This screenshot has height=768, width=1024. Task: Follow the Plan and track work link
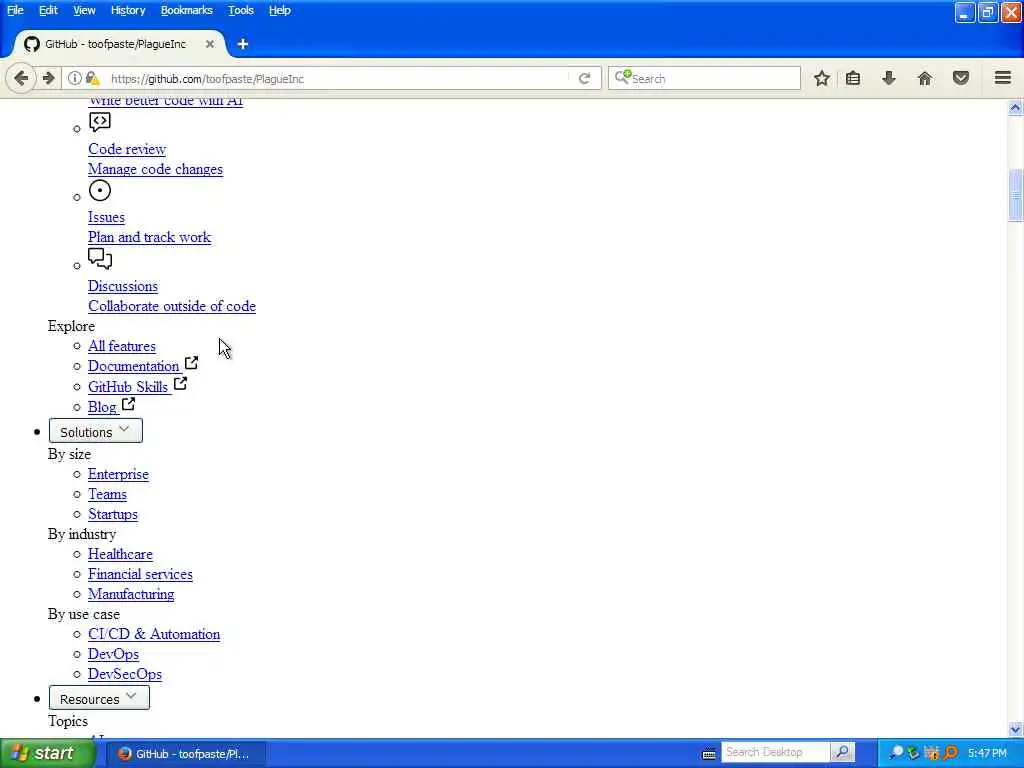(150, 237)
